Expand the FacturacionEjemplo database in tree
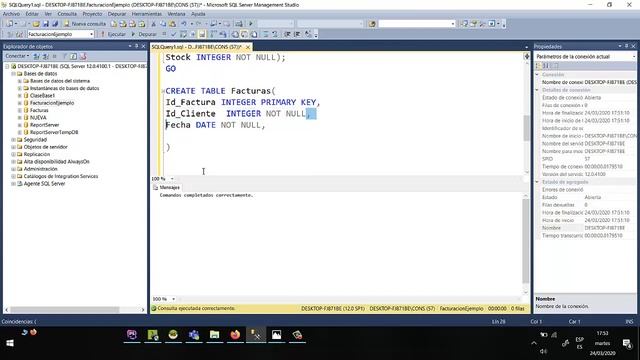640x360 pixels. (20, 103)
